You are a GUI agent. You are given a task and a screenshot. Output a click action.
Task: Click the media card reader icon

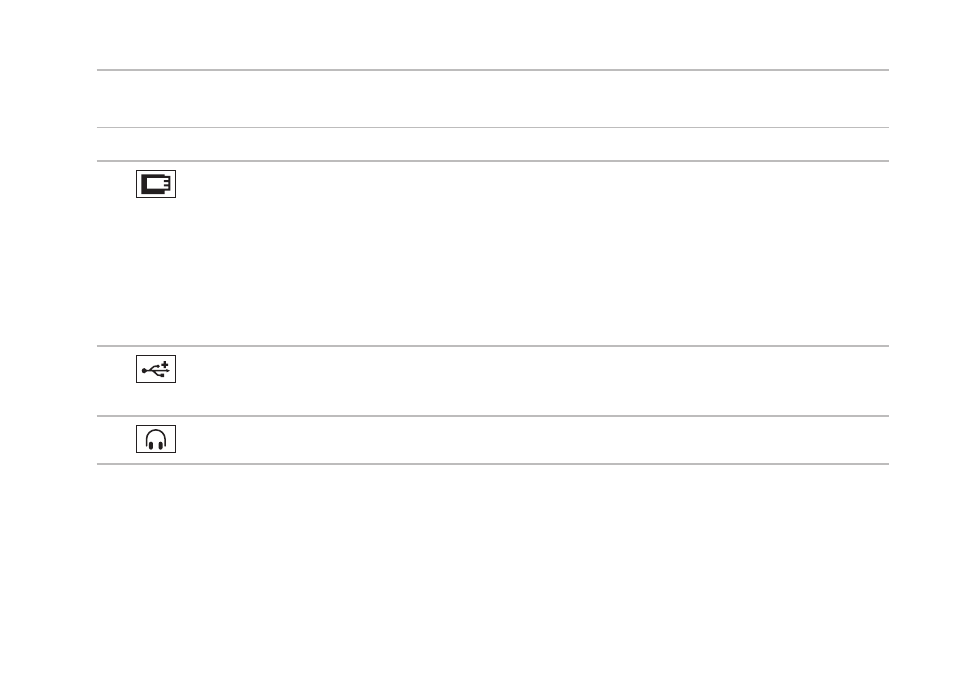(x=156, y=184)
